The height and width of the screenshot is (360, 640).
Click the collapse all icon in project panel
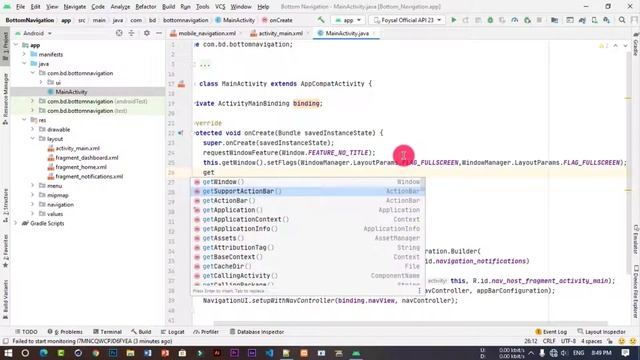pyautogui.click(x=131, y=33)
